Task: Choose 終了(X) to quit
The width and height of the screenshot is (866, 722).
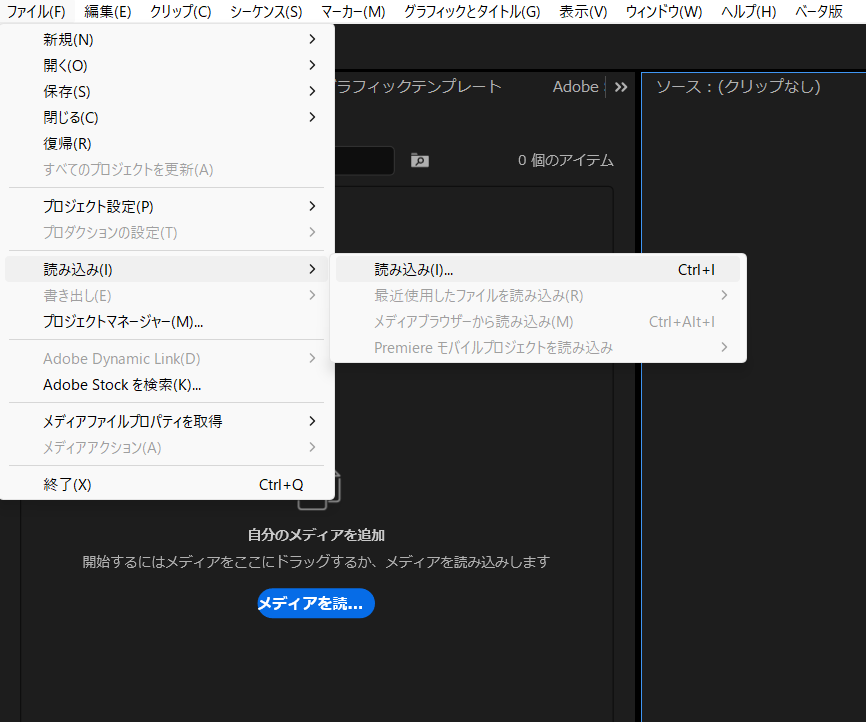Action: point(166,484)
